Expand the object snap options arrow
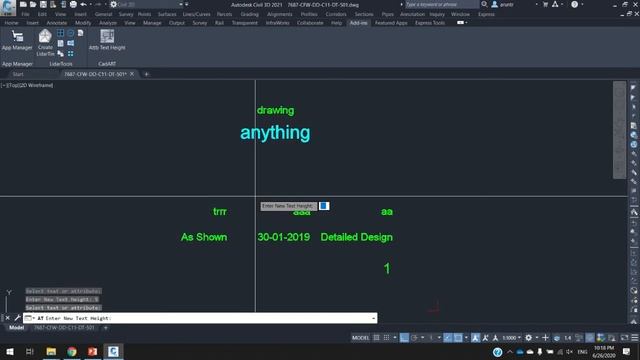Image resolution: width=640 pixels, height=360 pixels. (466, 338)
